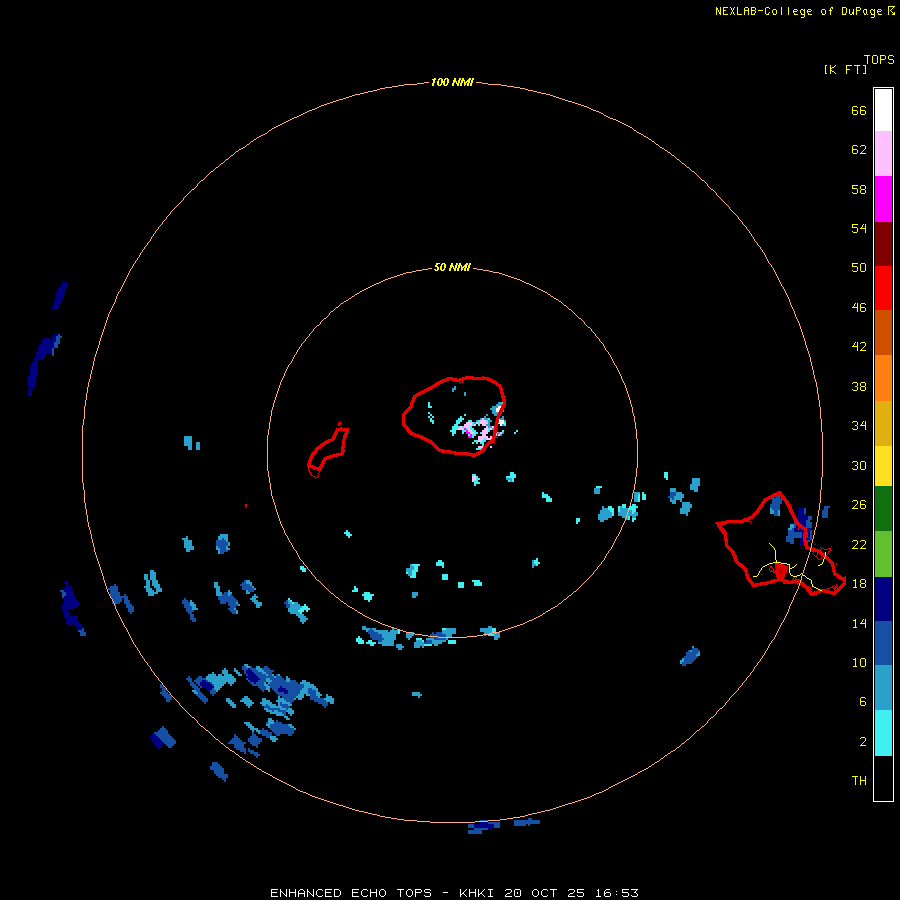Pick the navy blue legend swatch
The image size is (900, 900).
point(883,599)
